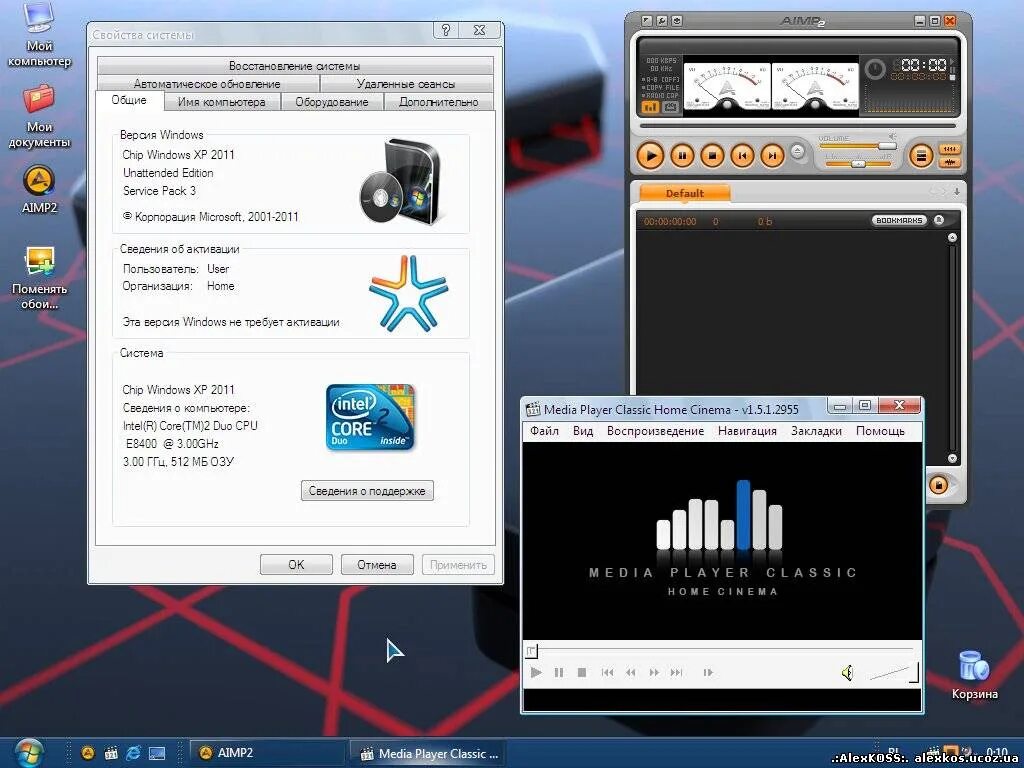Open Файл menu in Media Player Classic
Image resolution: width=1024 pixels, height=768 pixels.
coord(544,431)
